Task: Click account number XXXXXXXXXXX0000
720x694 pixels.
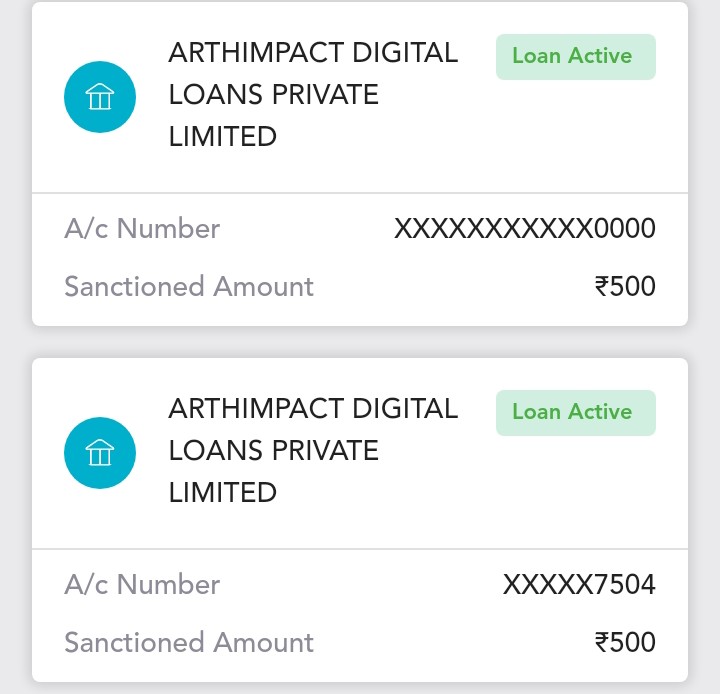Action: click(x=524, y=229)
